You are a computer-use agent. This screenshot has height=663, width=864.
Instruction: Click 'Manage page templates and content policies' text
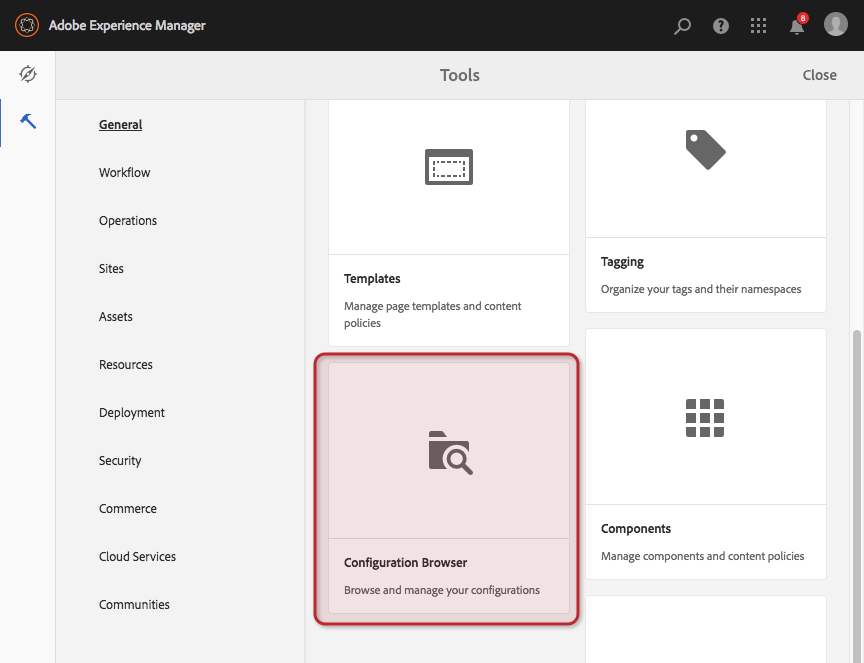433,314
